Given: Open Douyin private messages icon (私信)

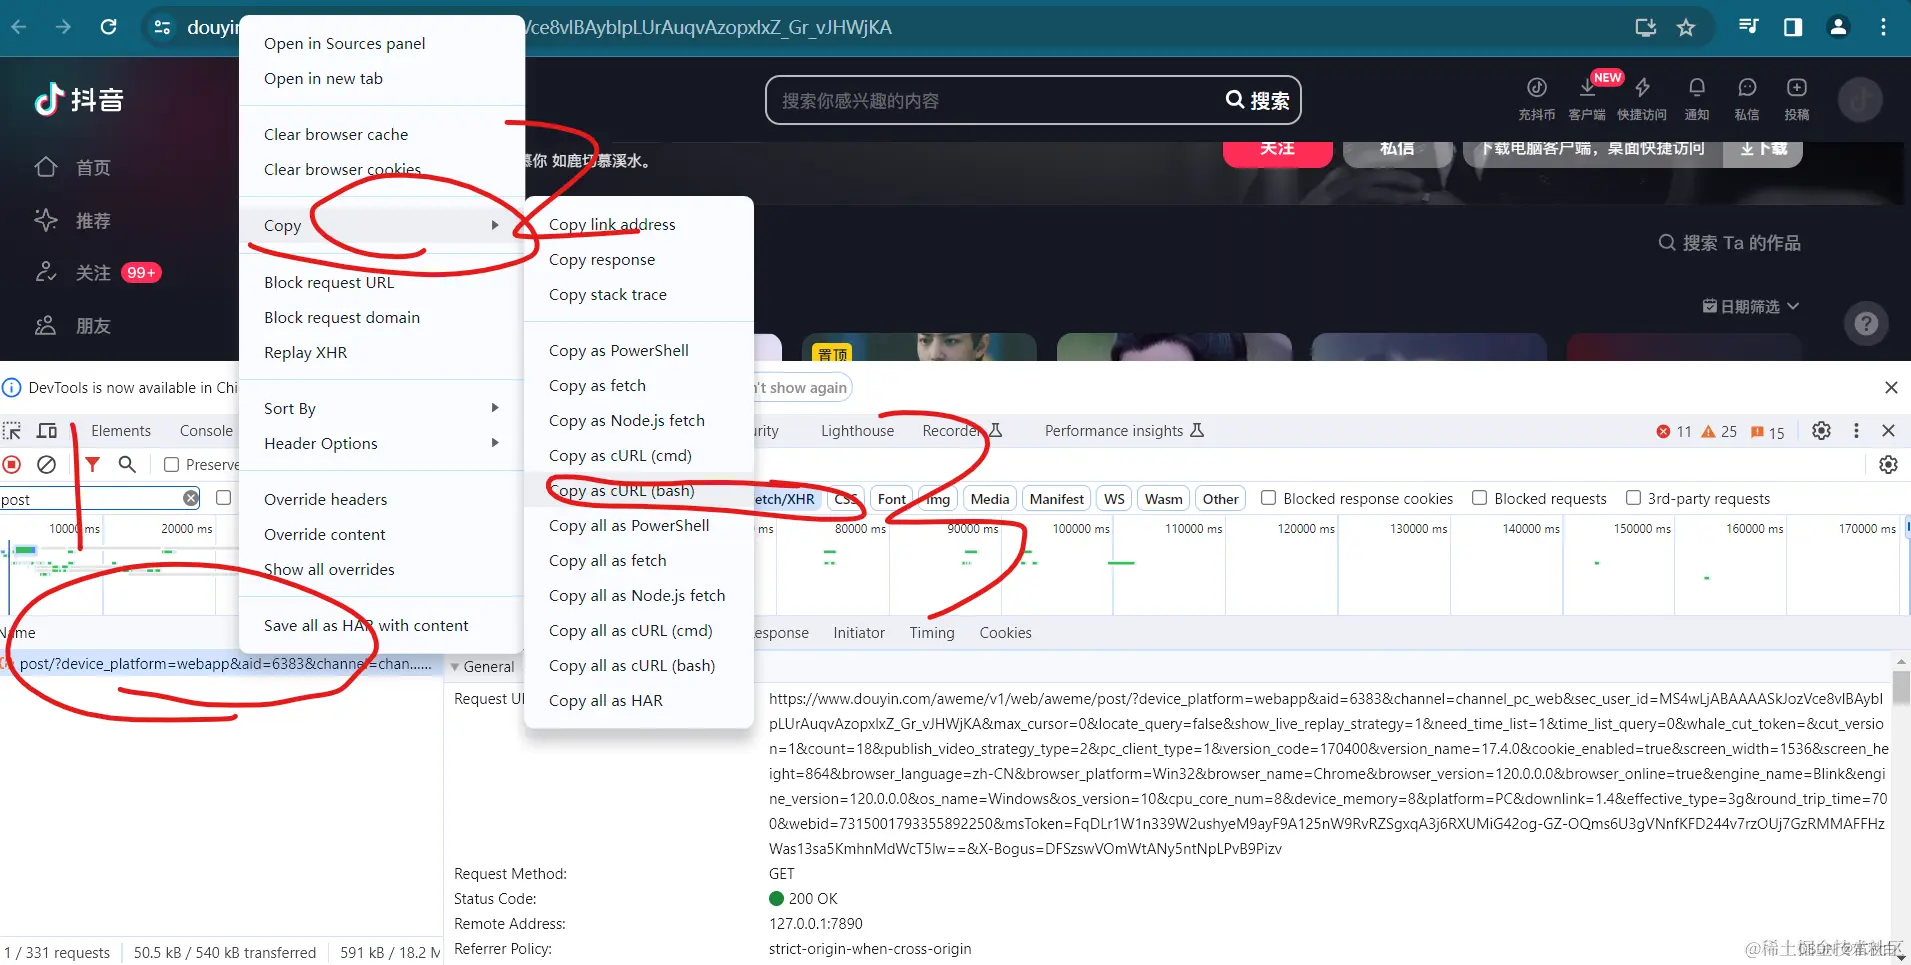Looking at the screenshot, I should 1747,98.
